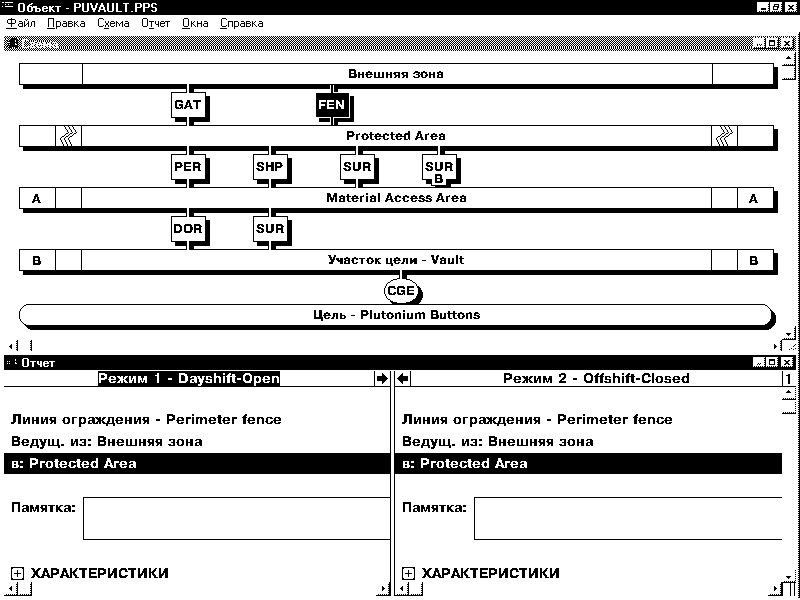The height and width of the screenshot is (600, 800).
Task: Click the SUR element below Material Access Area
Action: [269, 229]
